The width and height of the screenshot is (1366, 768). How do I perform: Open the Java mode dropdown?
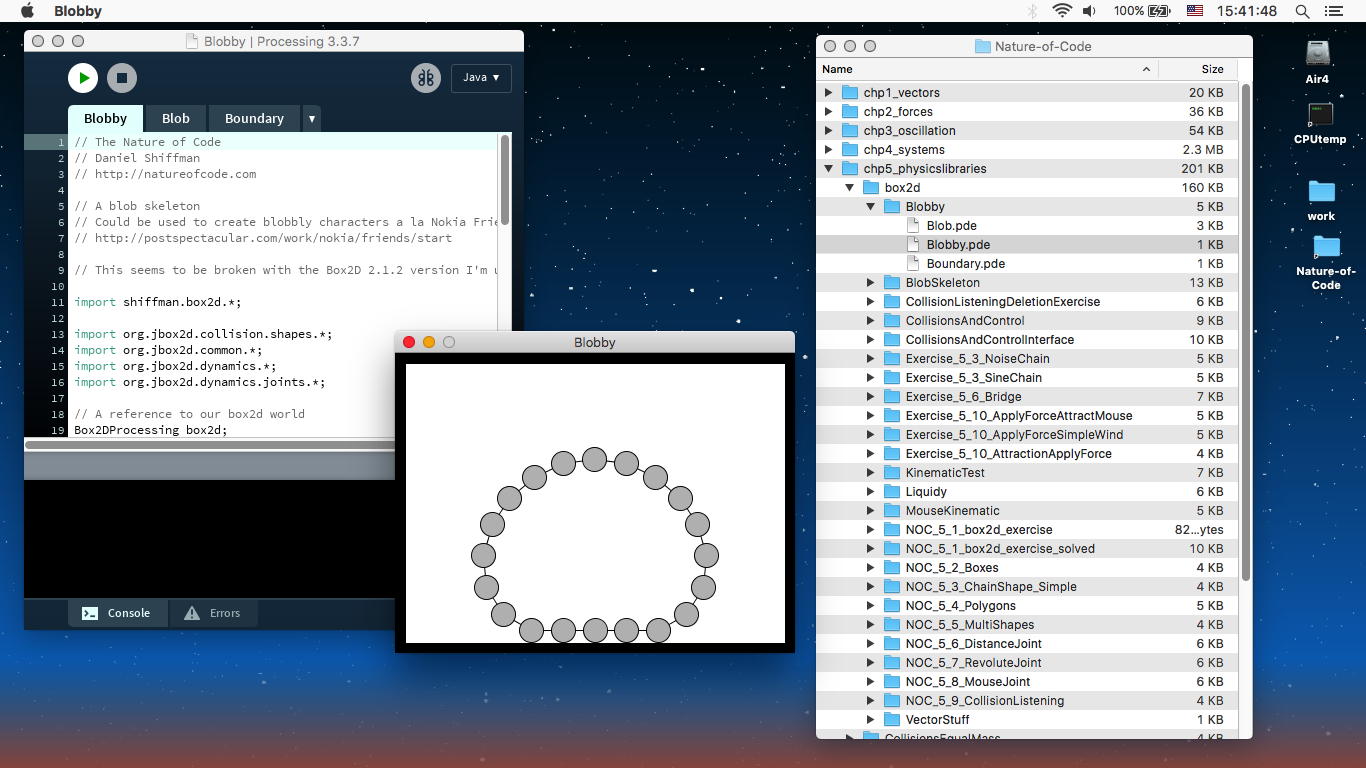[x=481, y=78]
